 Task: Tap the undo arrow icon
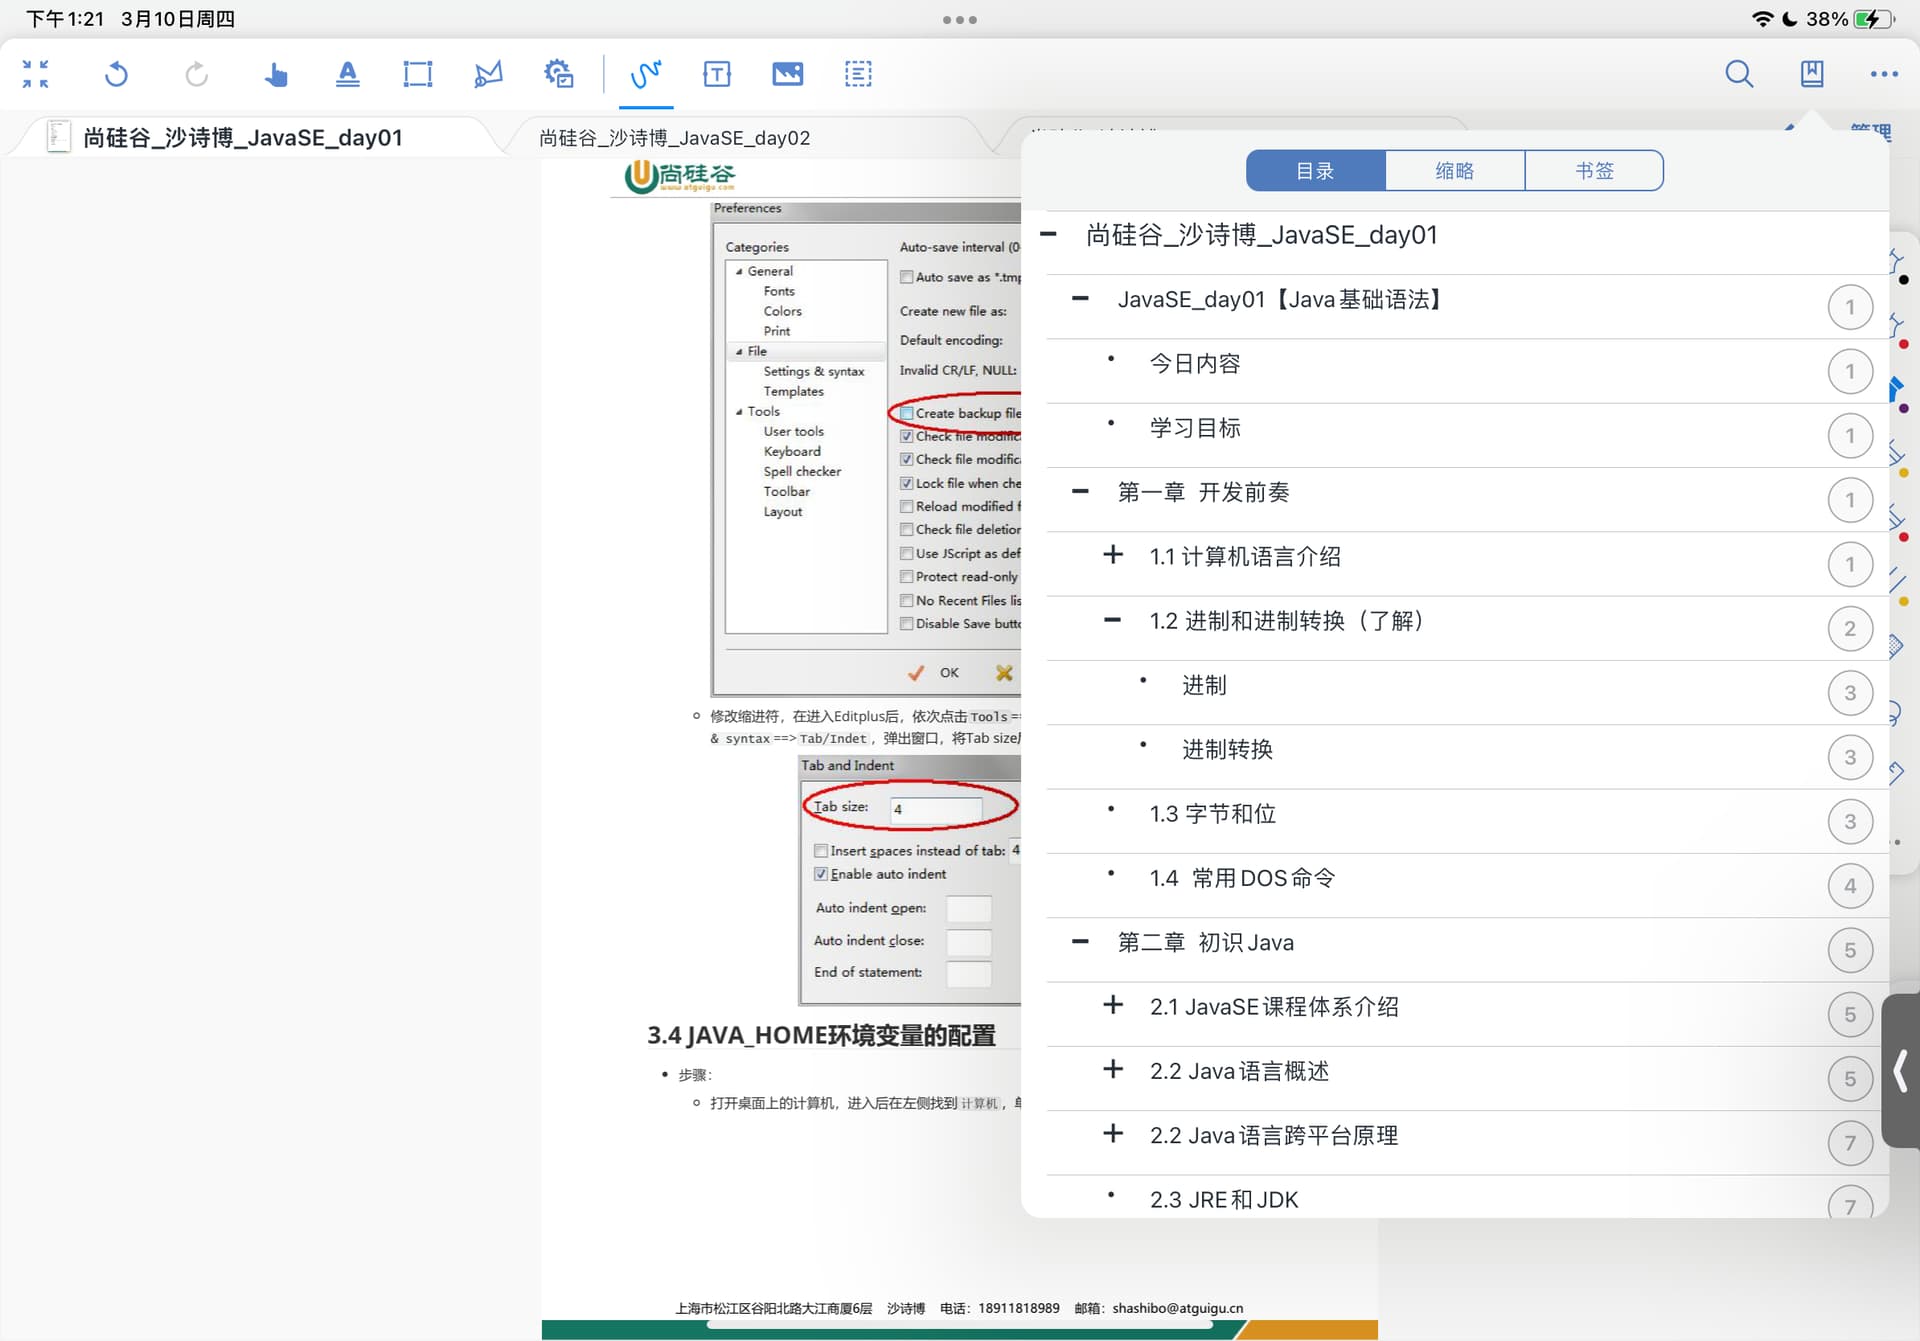(116, 74)
